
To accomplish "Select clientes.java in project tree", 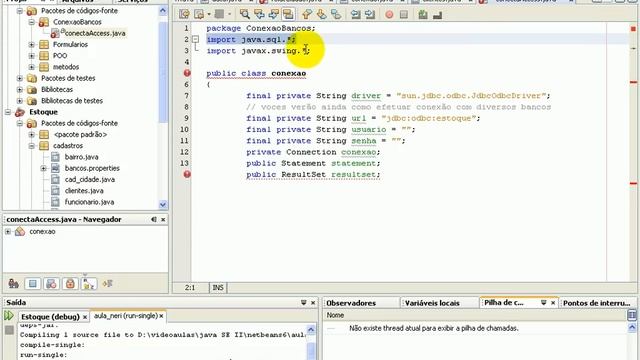I will 84,191.
